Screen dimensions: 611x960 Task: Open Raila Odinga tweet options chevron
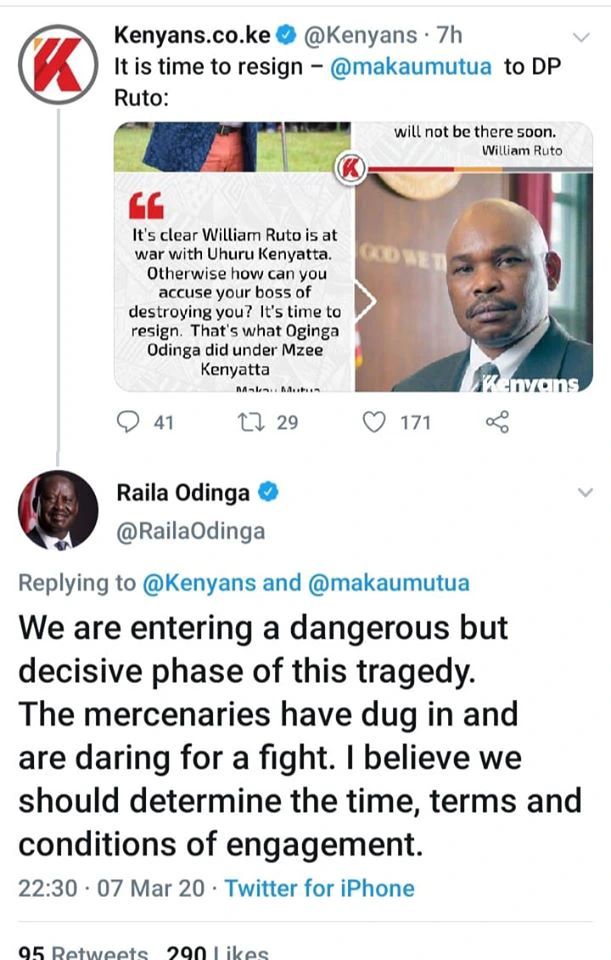point(585,492)
